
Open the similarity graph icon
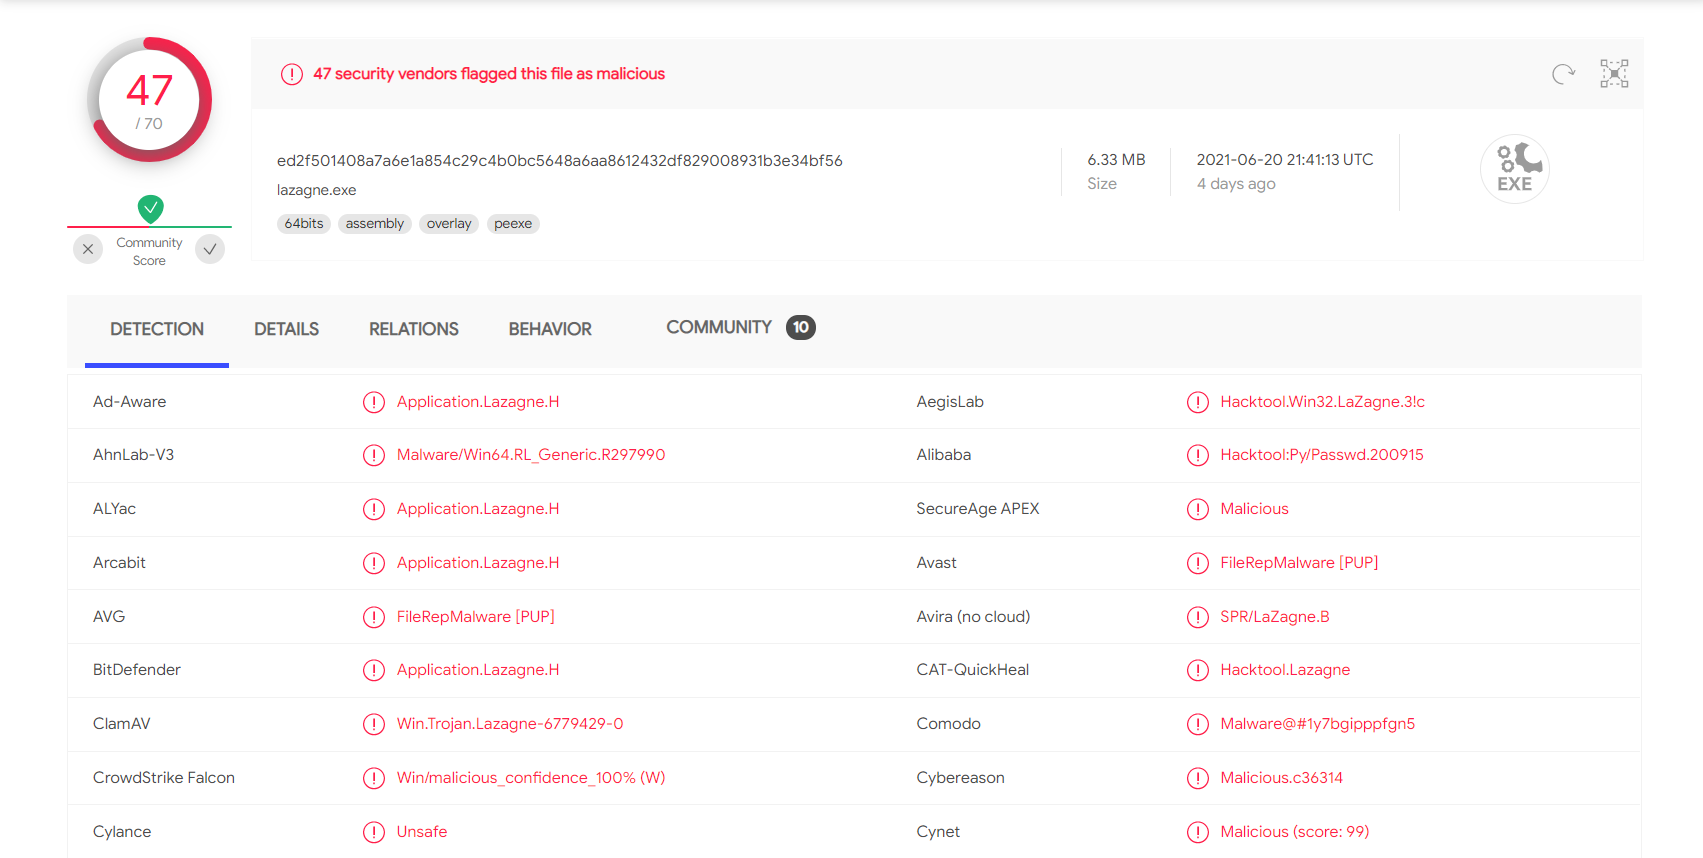point(1614,74)
